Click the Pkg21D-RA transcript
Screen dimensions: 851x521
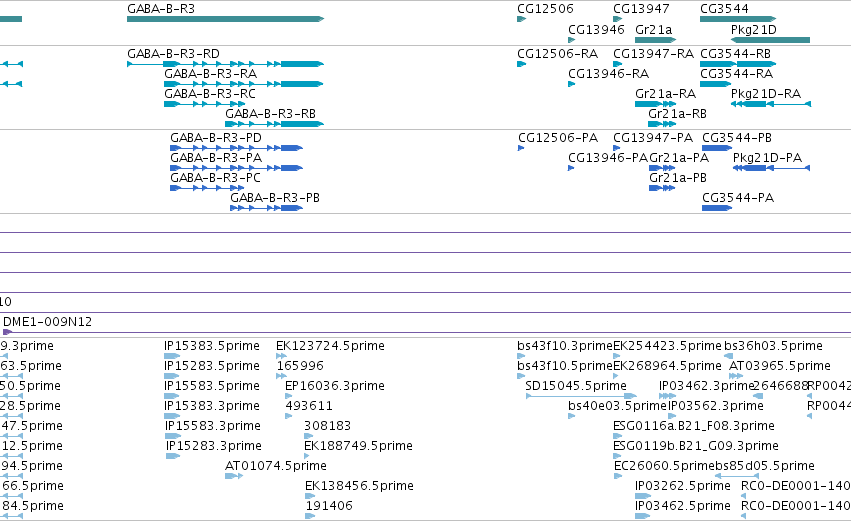pos(771,104)
